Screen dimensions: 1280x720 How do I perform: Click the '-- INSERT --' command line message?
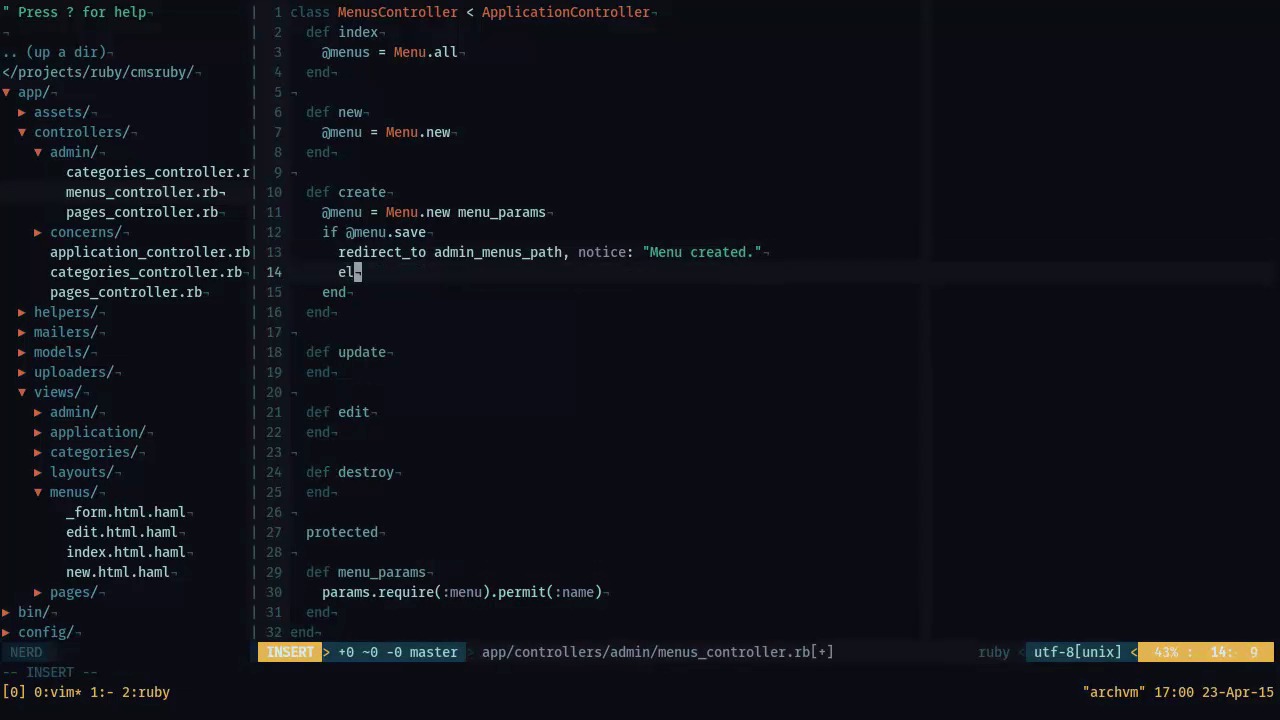[x=50, y=672]
